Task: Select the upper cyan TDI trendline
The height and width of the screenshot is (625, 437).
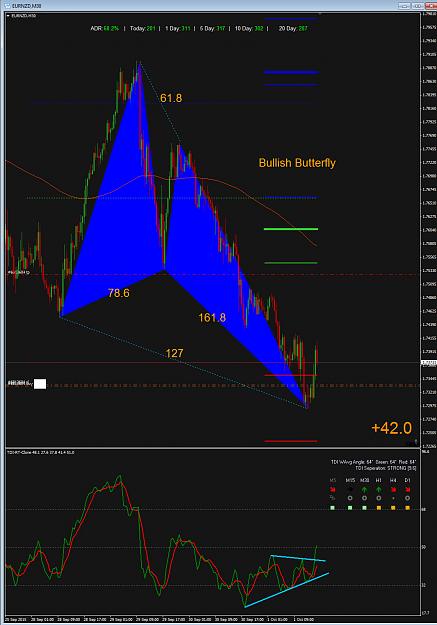Action: tap(298, 558)
